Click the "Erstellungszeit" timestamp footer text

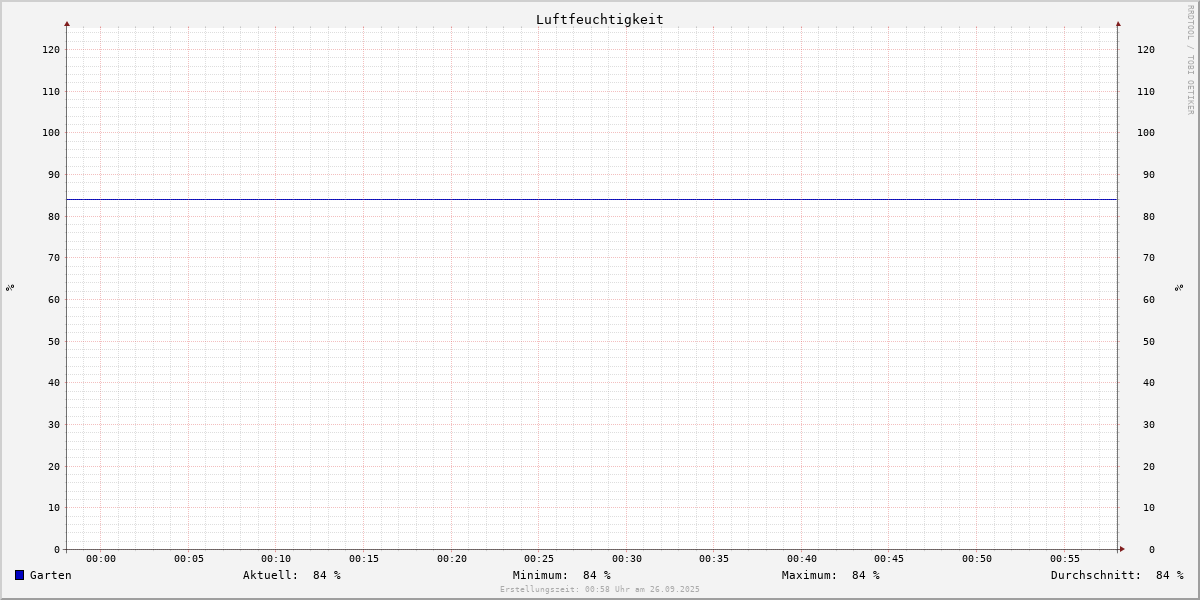(600, 589)
